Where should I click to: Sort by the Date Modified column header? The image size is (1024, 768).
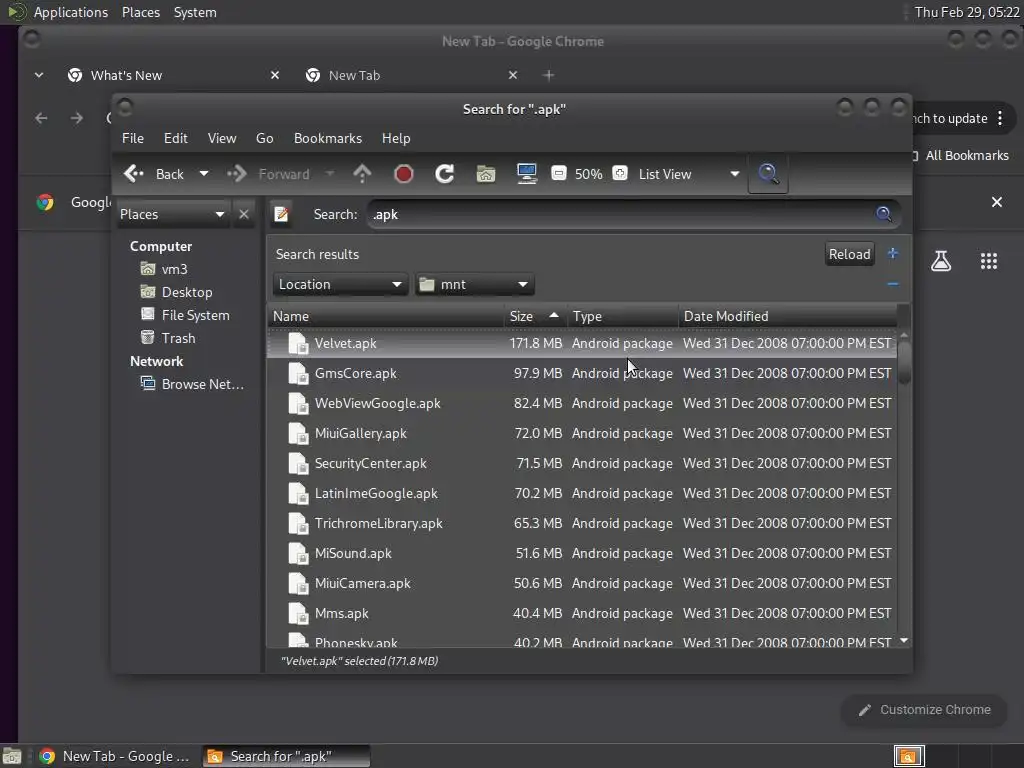pos(787,316)
